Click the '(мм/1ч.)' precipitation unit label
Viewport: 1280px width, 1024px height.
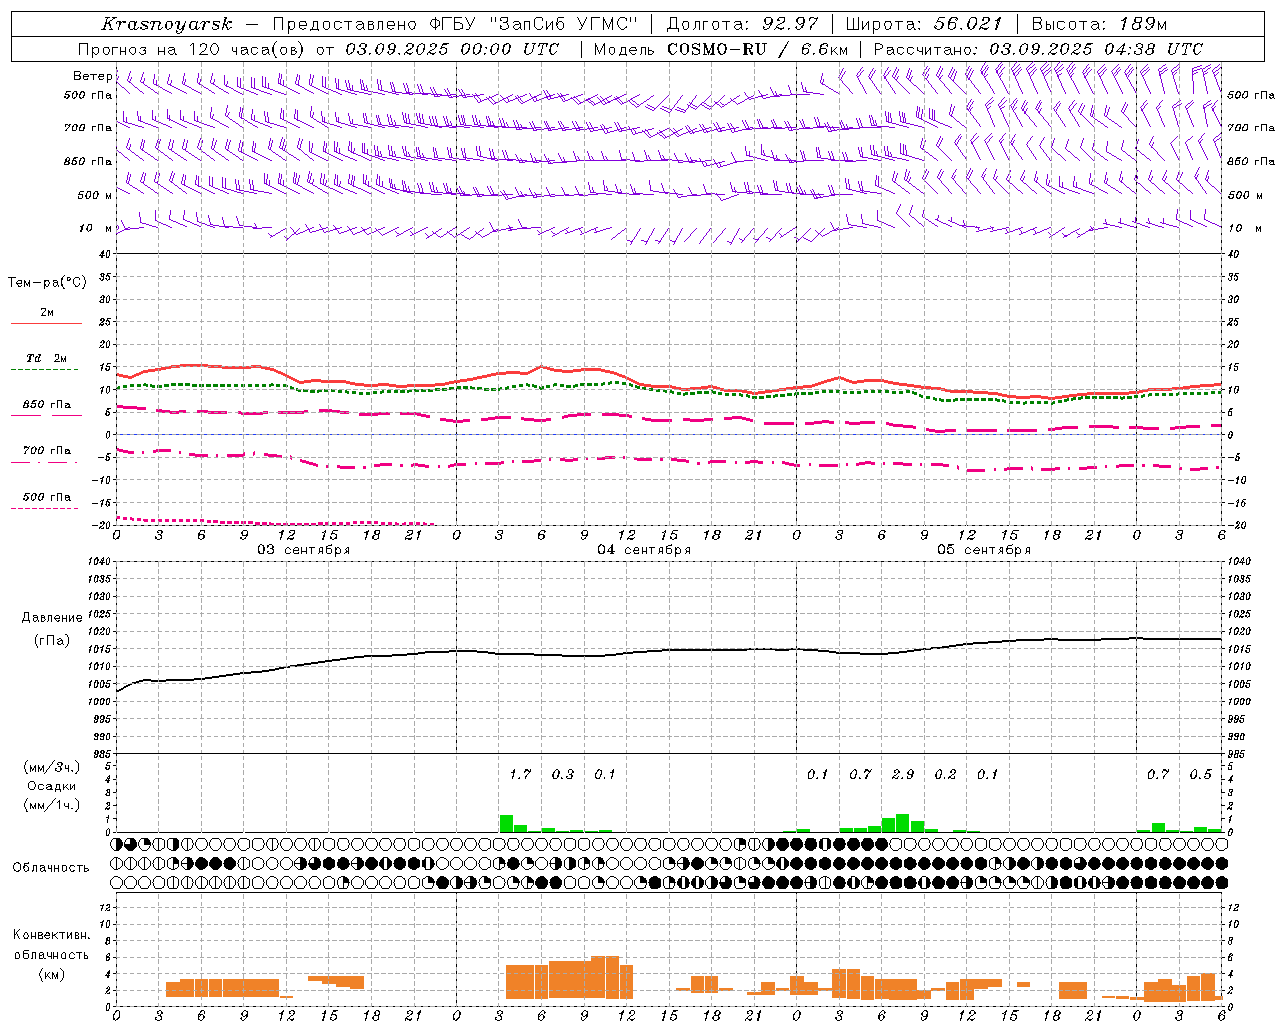pos(51,805)
